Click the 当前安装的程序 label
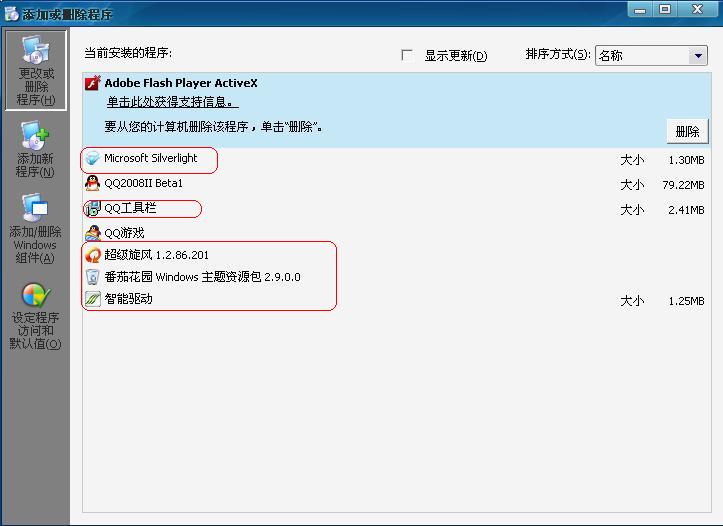The height and width of the screenshot is (526, 723). point(128,53)
